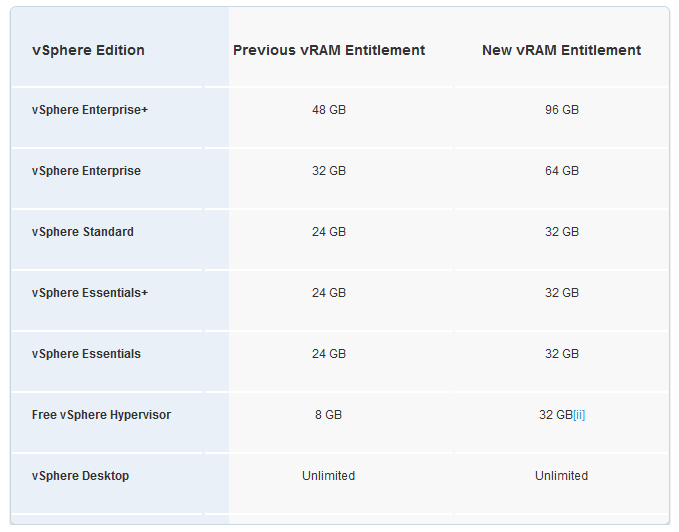Click vSphere Desktop's previous Unlimited cell
Screen dimensions: 679x532
pos(328,476)
